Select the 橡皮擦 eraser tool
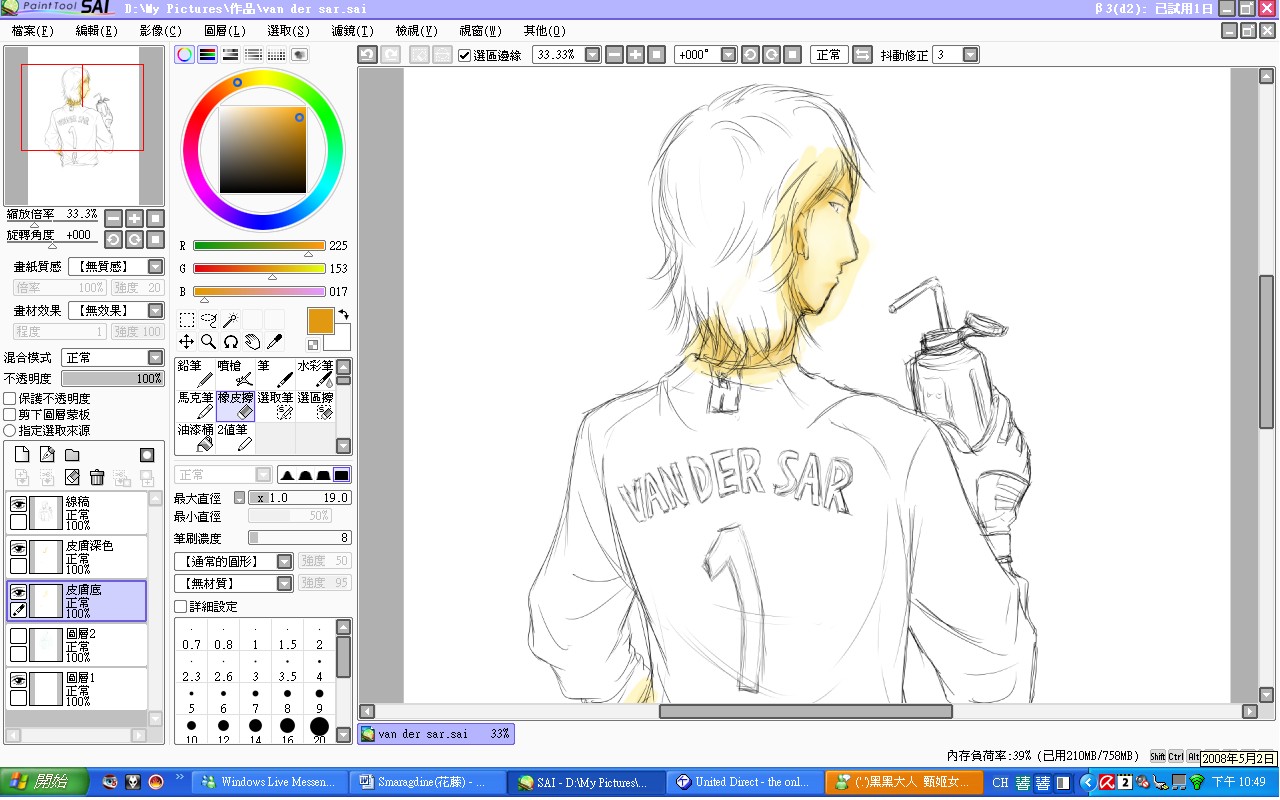 [235, 406]
